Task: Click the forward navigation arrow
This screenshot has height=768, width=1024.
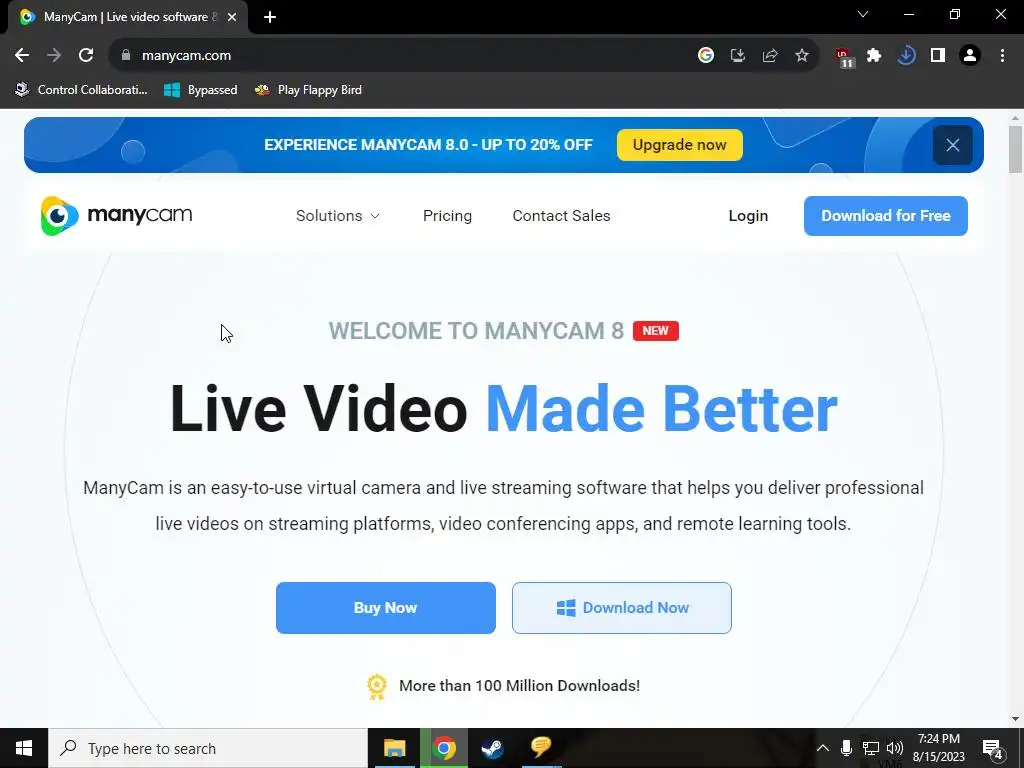Action: coord(54,56)
